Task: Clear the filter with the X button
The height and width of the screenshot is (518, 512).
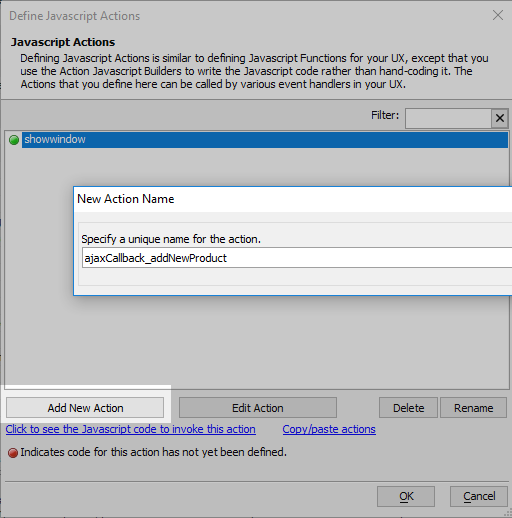Action: point(499,118)
